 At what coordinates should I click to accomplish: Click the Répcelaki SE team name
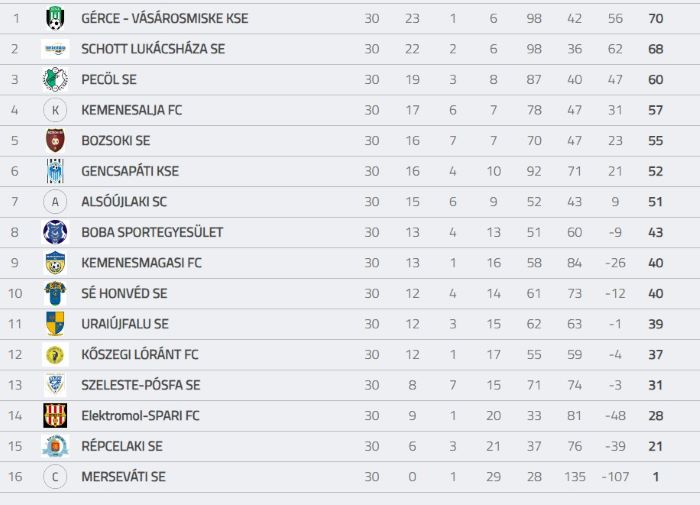(122, 446)
